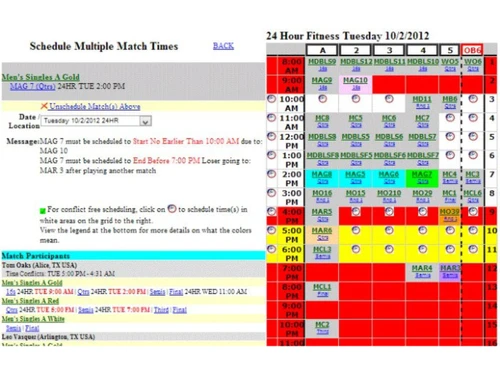Screen dimensions: 500x375
Task: Open MCL3 match at 6:00 PM
Action: click(x=322, y=249)
